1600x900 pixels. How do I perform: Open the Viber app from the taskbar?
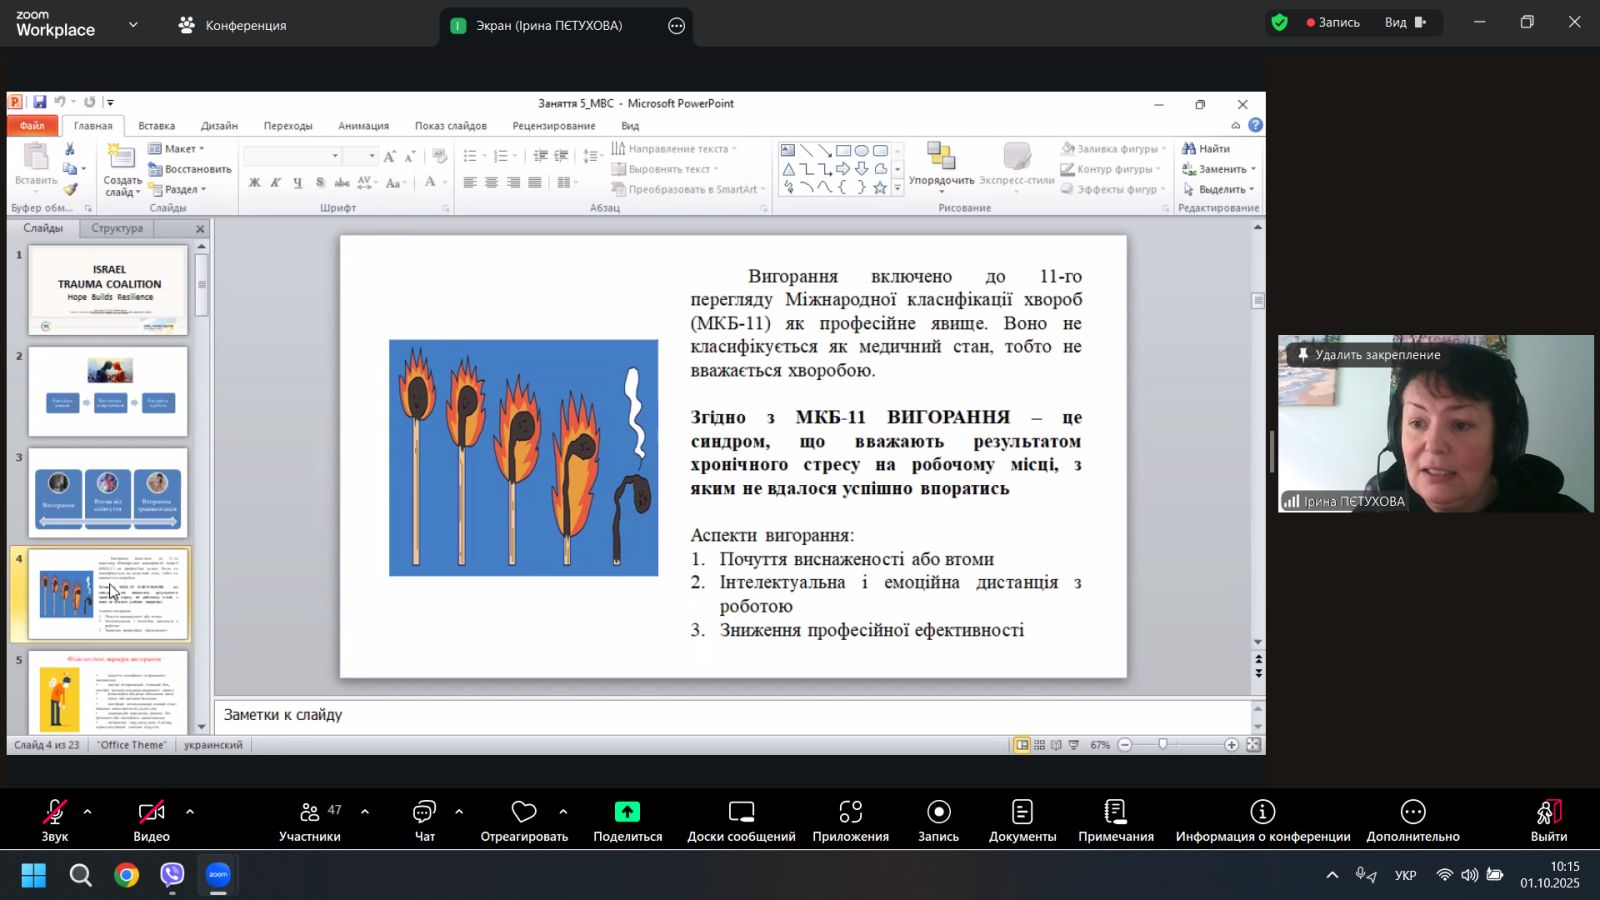coord(172,876)
